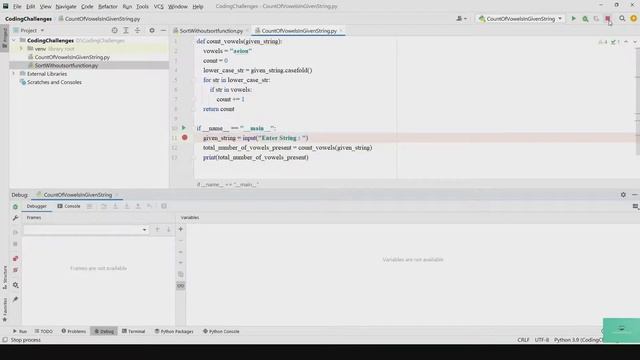Resume program in the debug side toolbar
Image resolution: width=640 pixels, height=360 pixels.
point(16,232)
